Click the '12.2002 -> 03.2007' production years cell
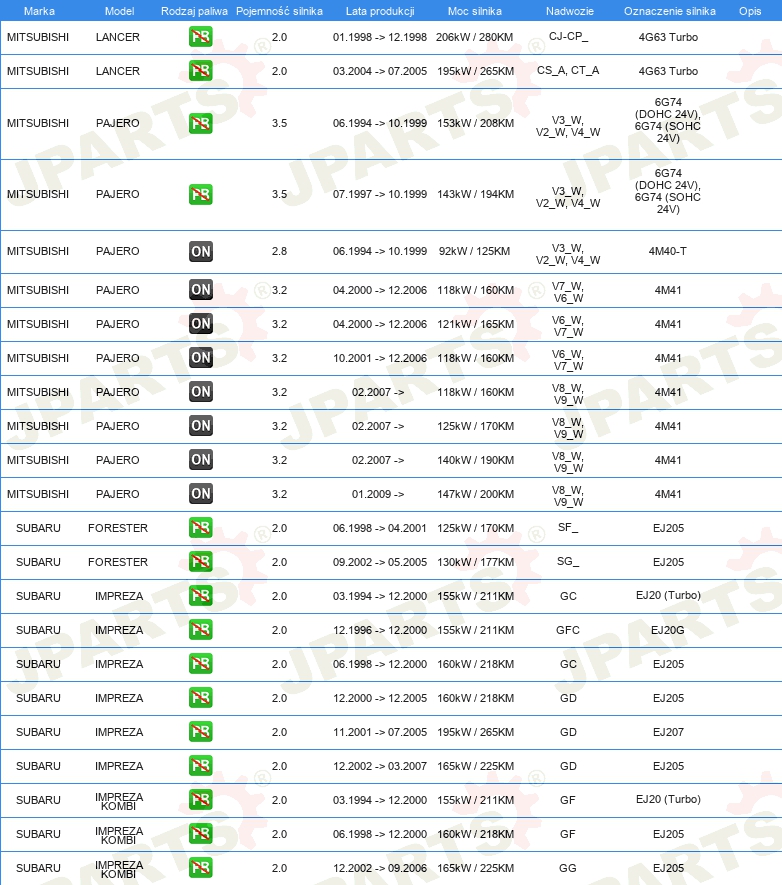 [x=380, y=766]
